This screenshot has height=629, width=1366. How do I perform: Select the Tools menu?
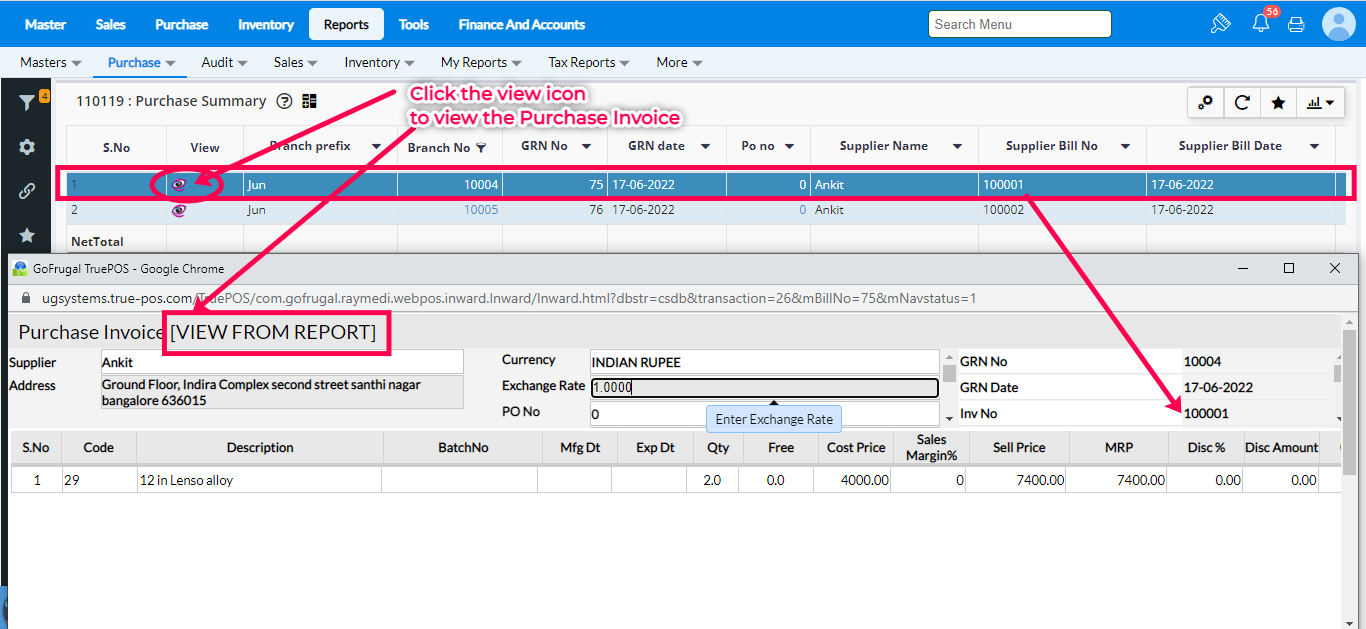(x=414, y=24)
